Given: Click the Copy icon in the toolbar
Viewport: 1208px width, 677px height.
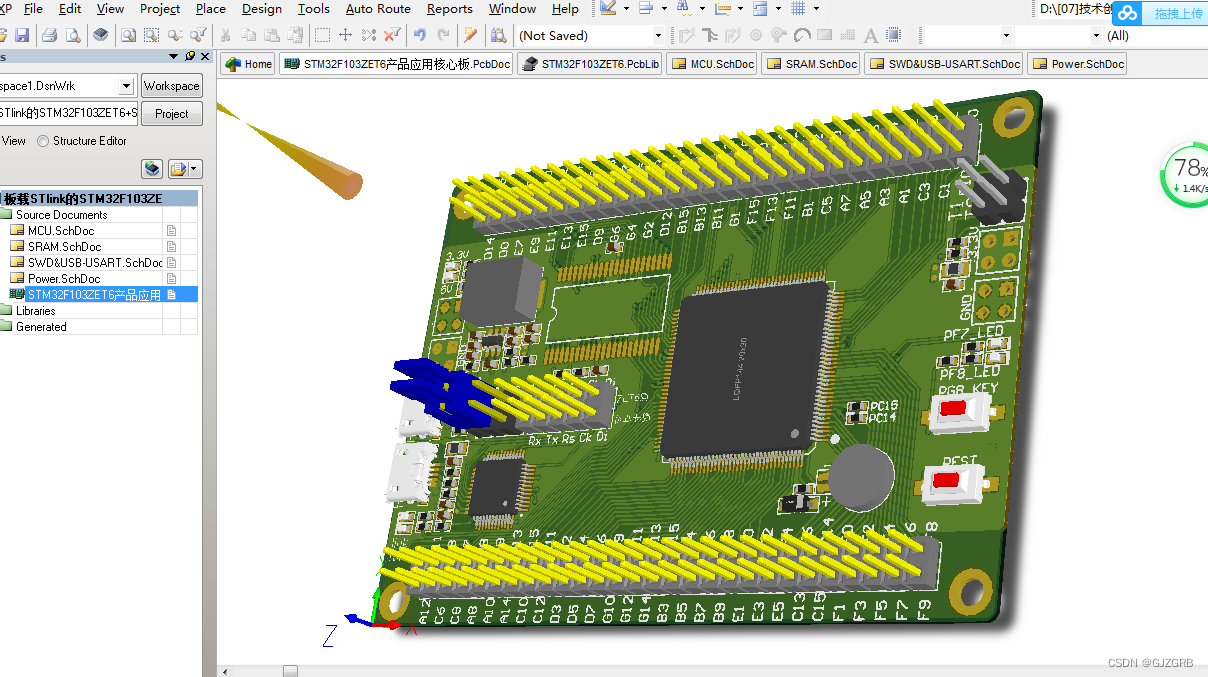Looking at the screenshot, I should pyautogui.click(x=249, y=34).
